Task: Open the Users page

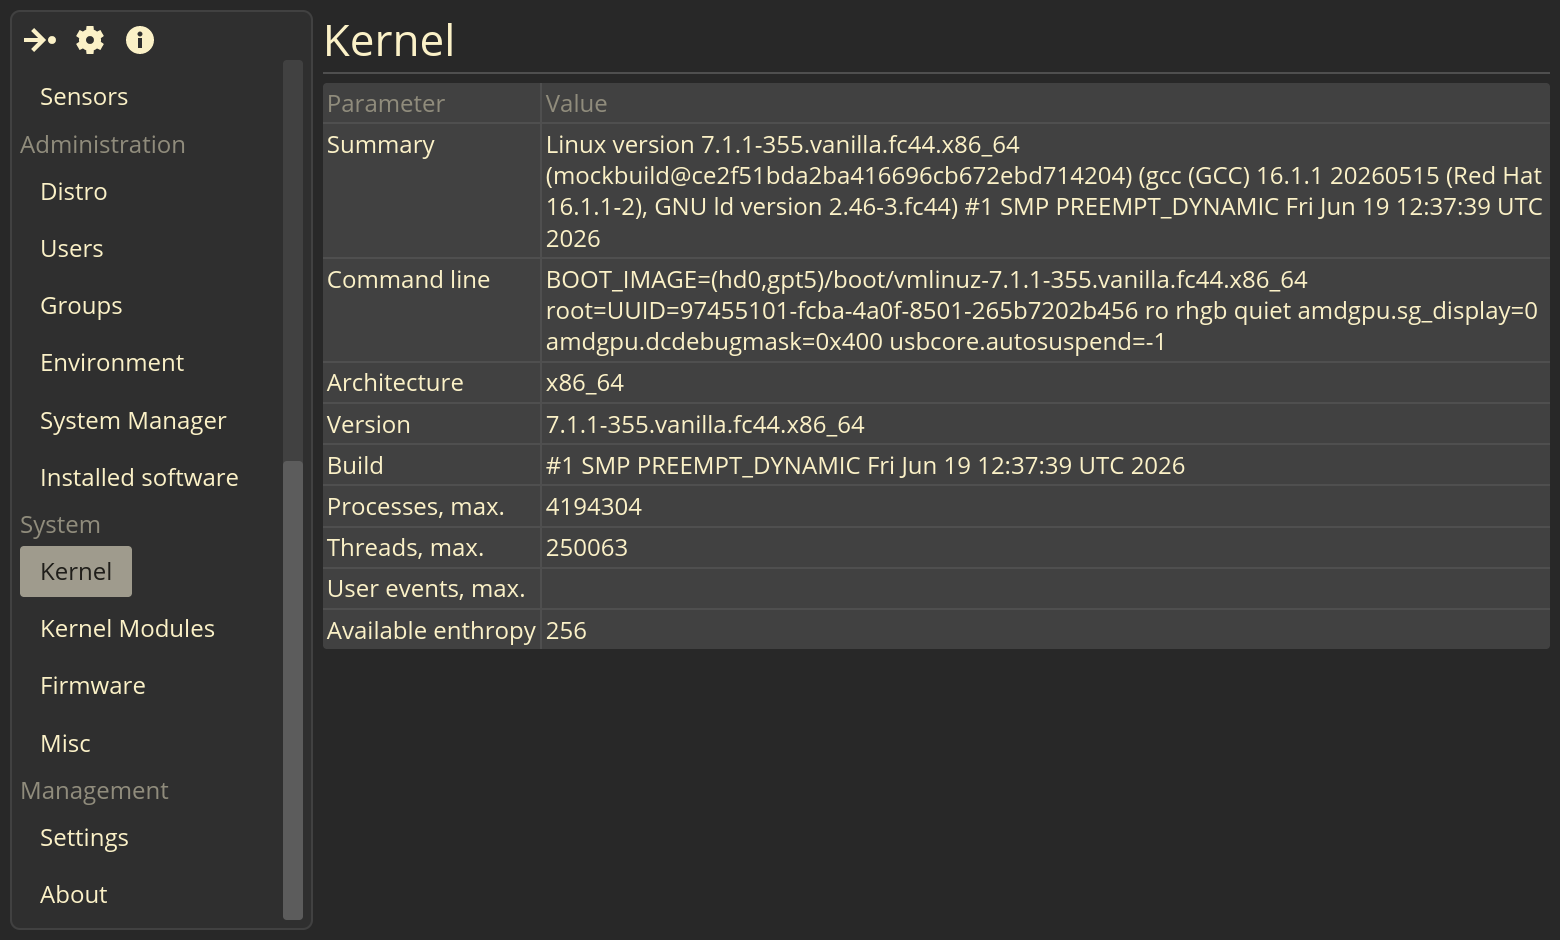Action: (72, 249)
